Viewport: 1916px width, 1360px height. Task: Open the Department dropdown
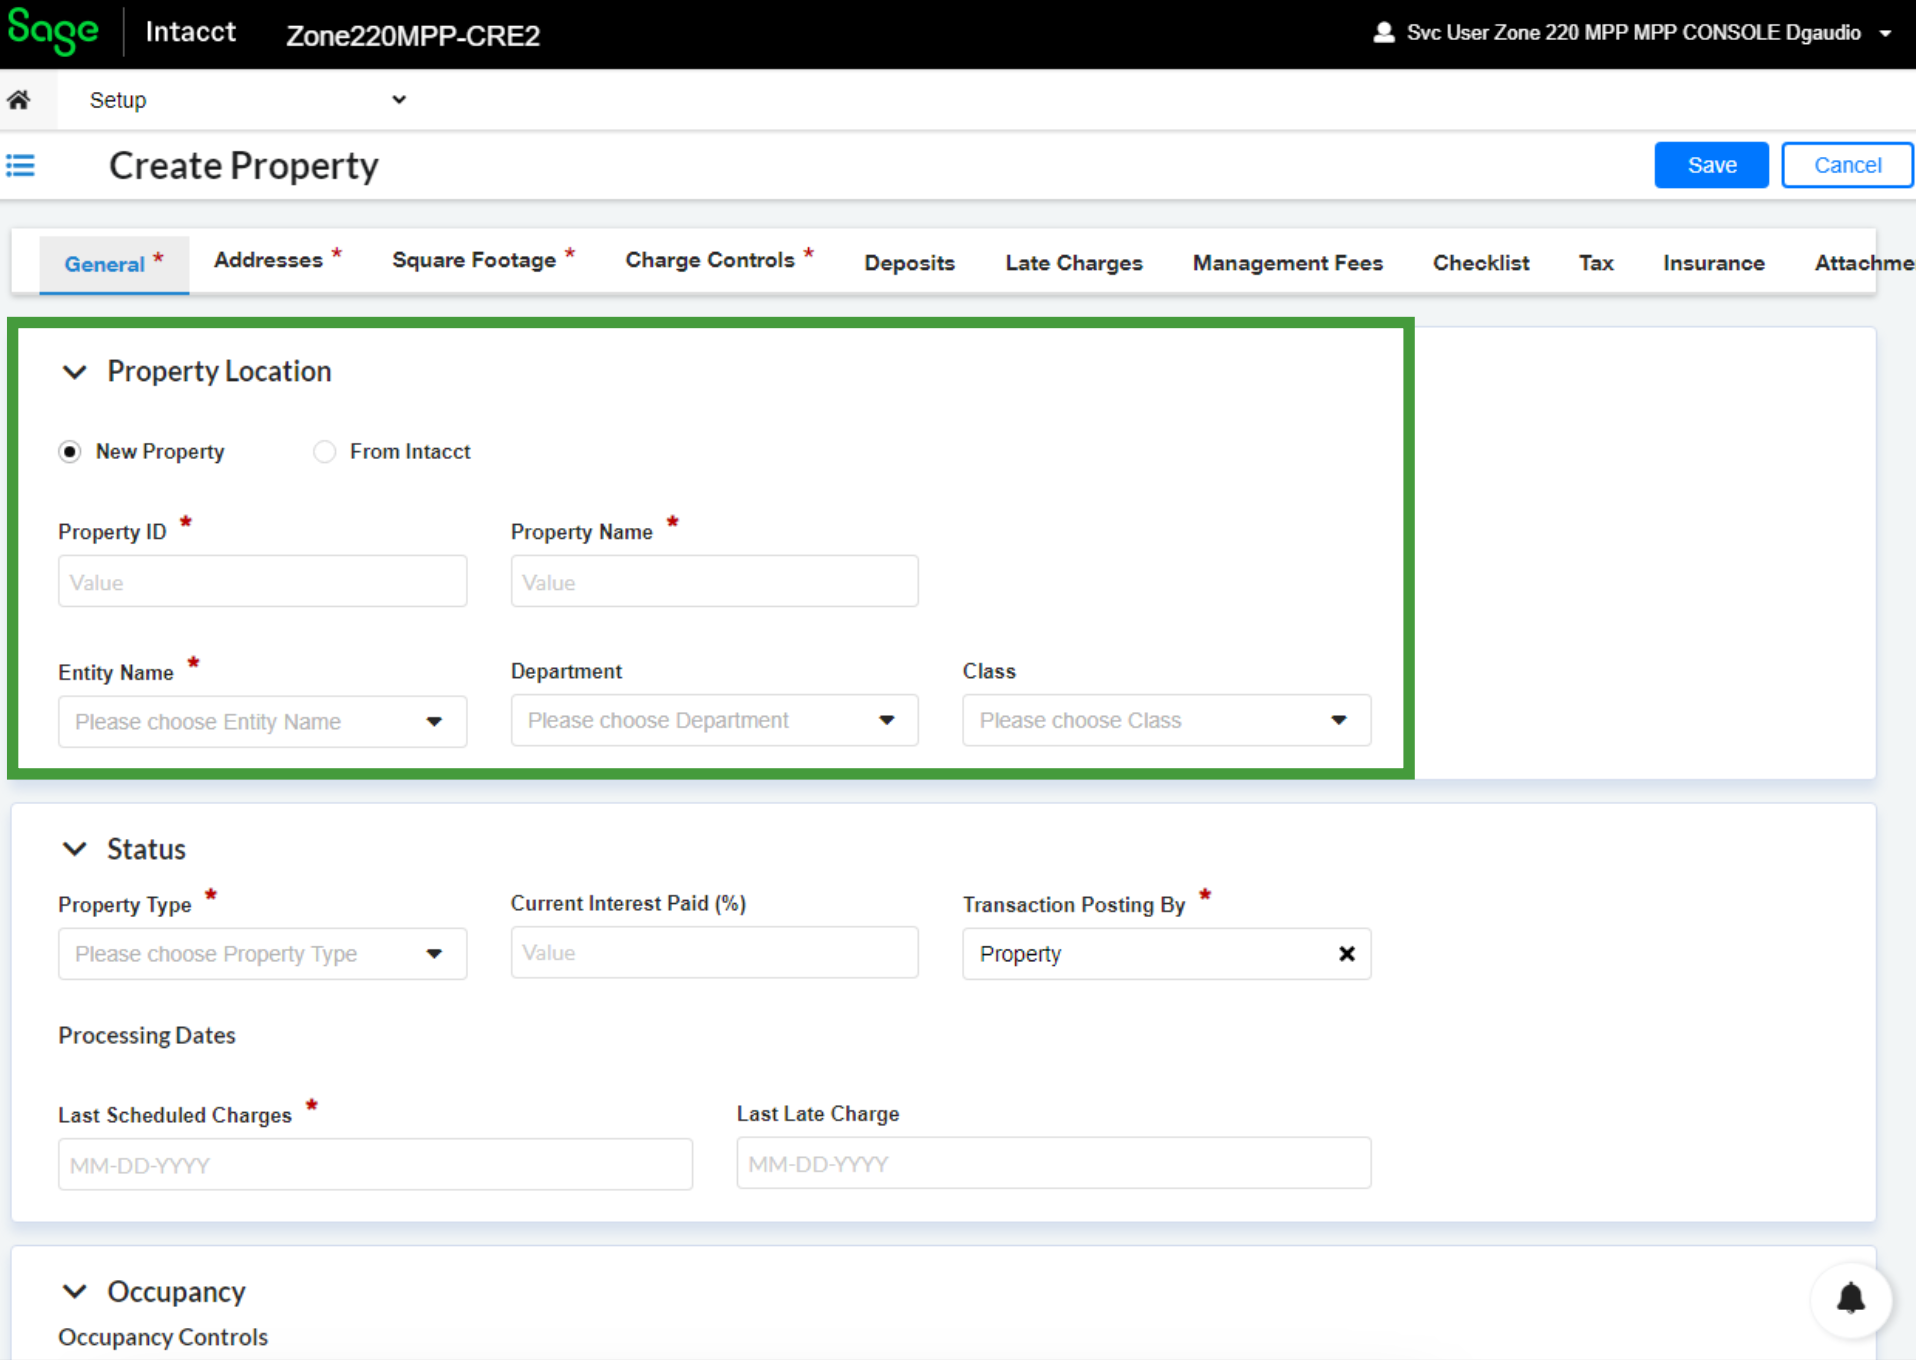(714, 720)
